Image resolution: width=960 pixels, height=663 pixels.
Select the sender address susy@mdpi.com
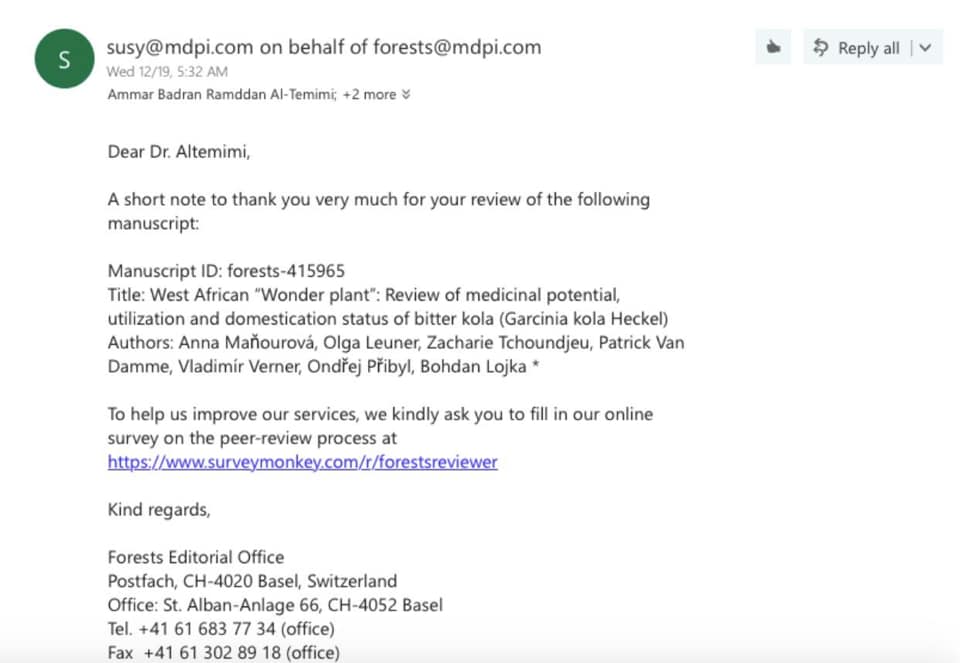point(180,47)
